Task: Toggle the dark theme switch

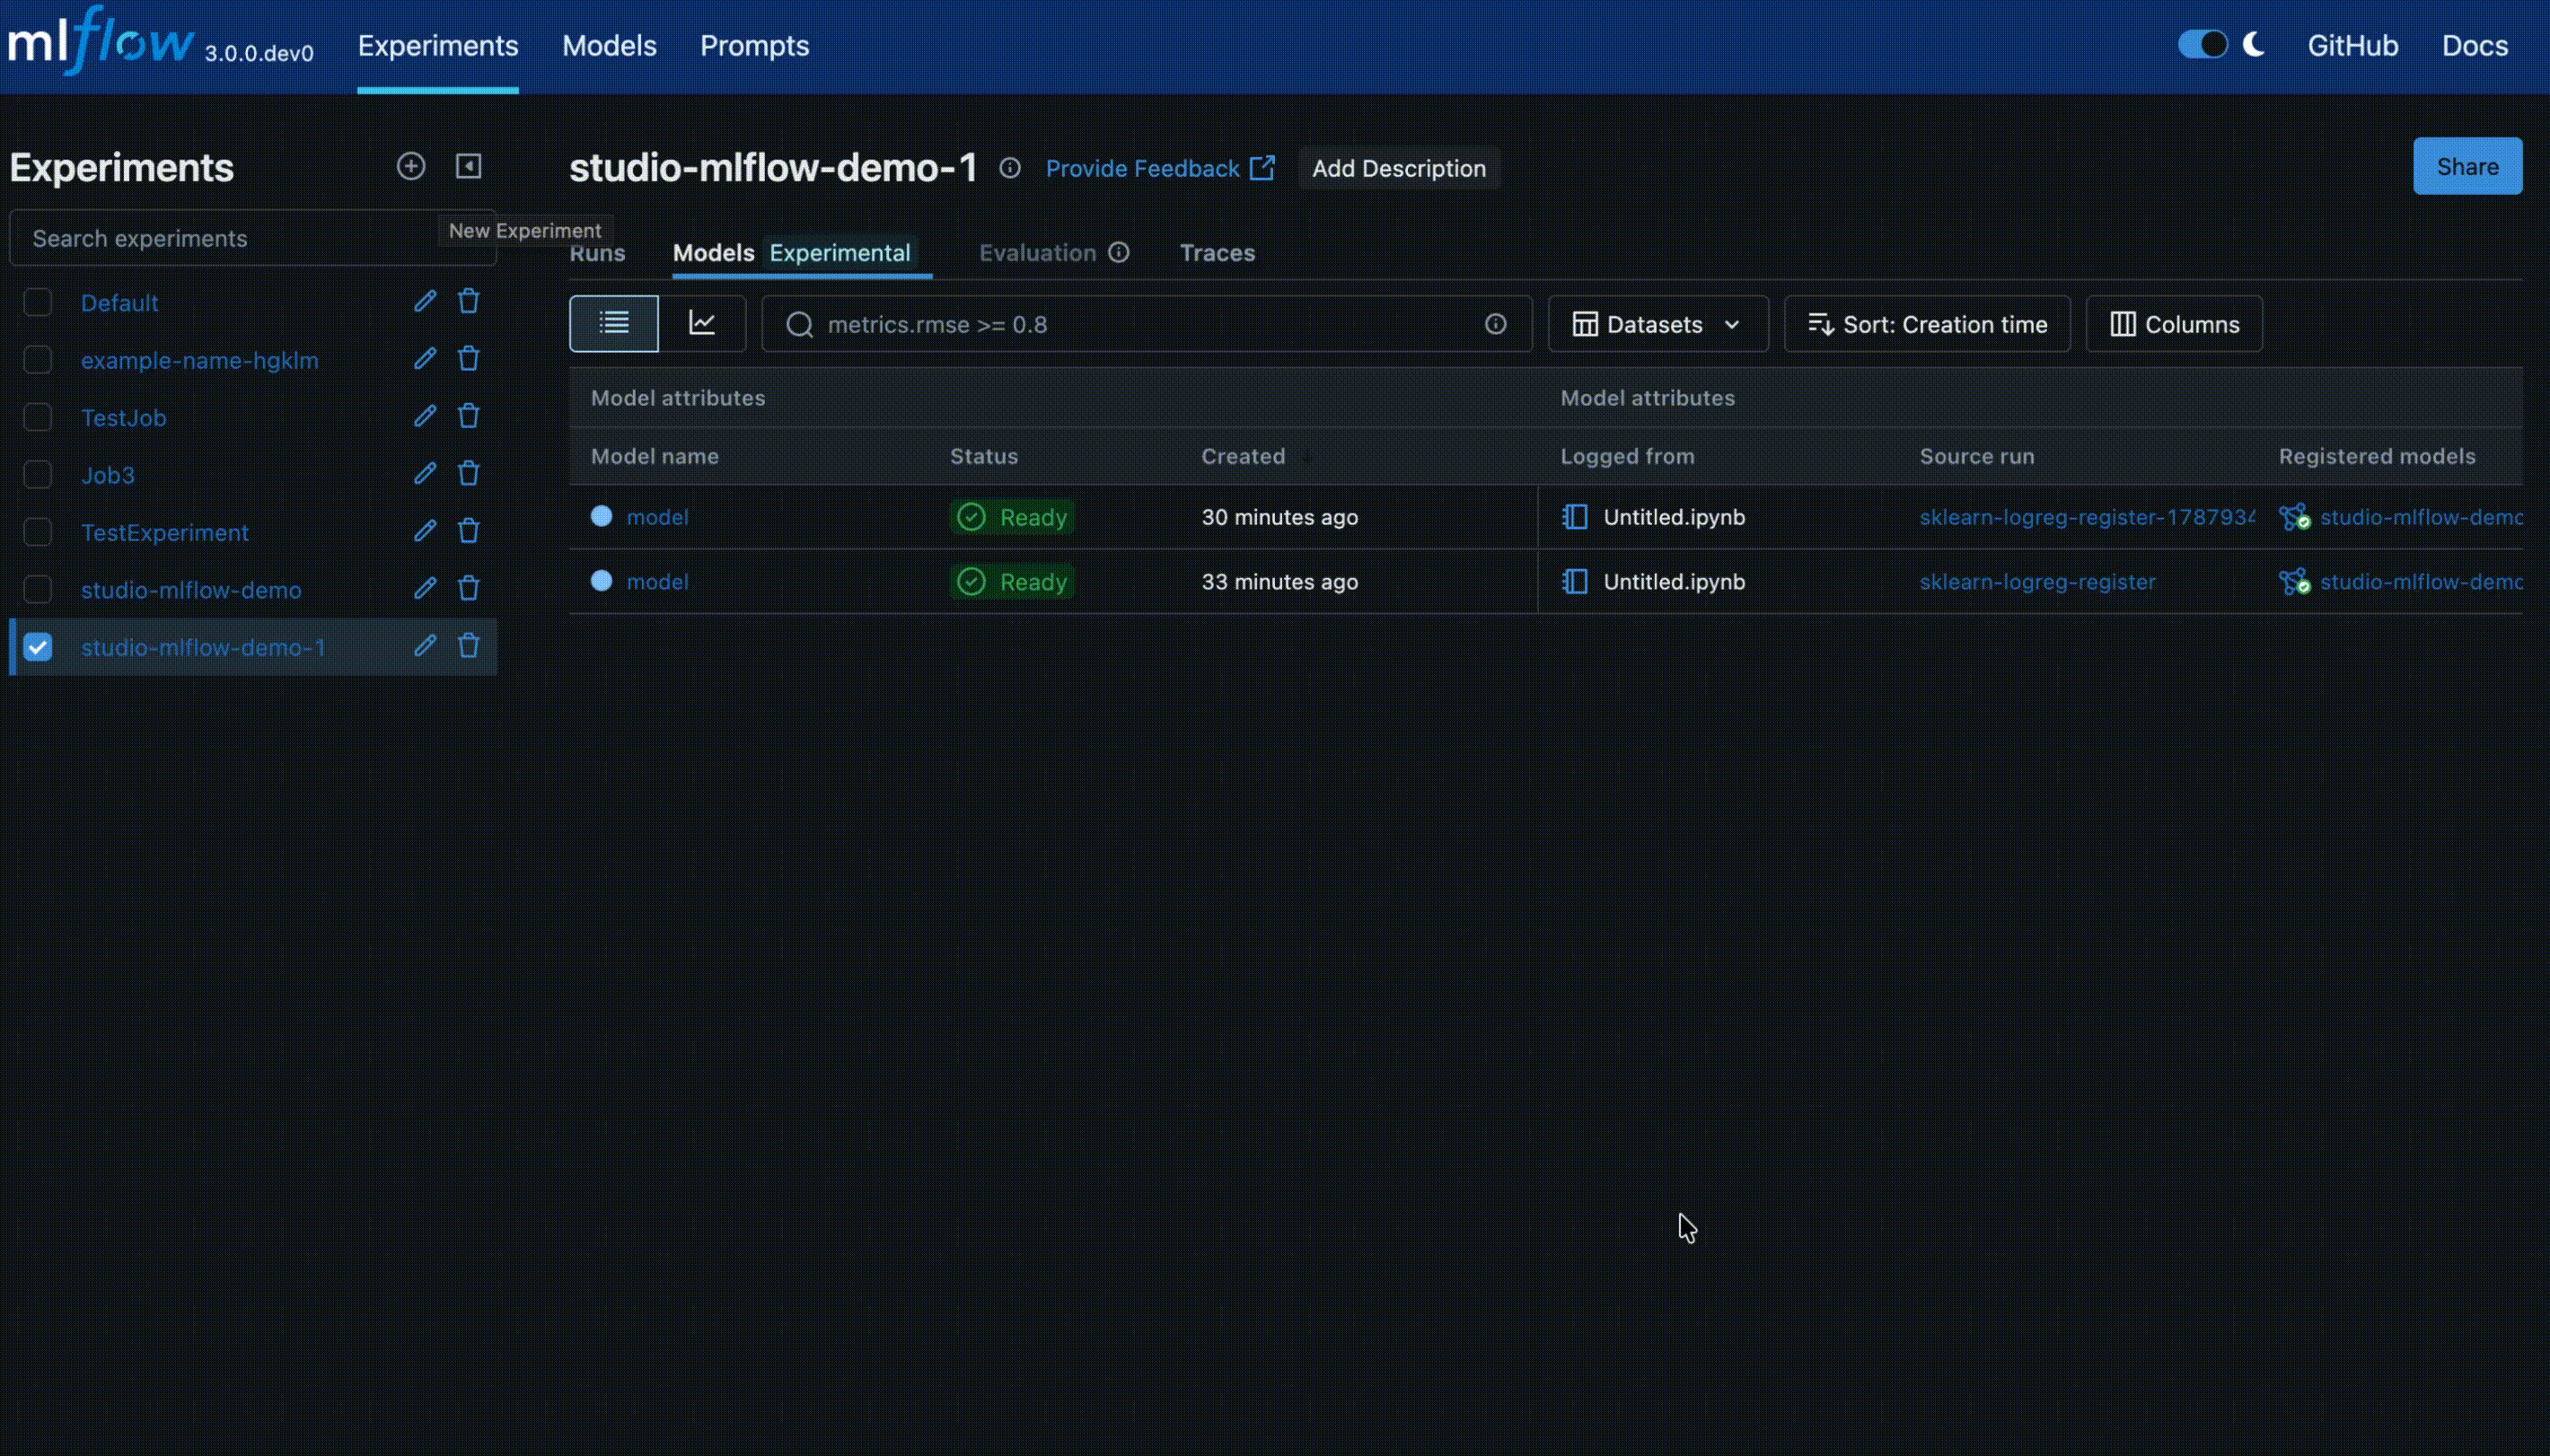Action: [x=2203, y=45]
